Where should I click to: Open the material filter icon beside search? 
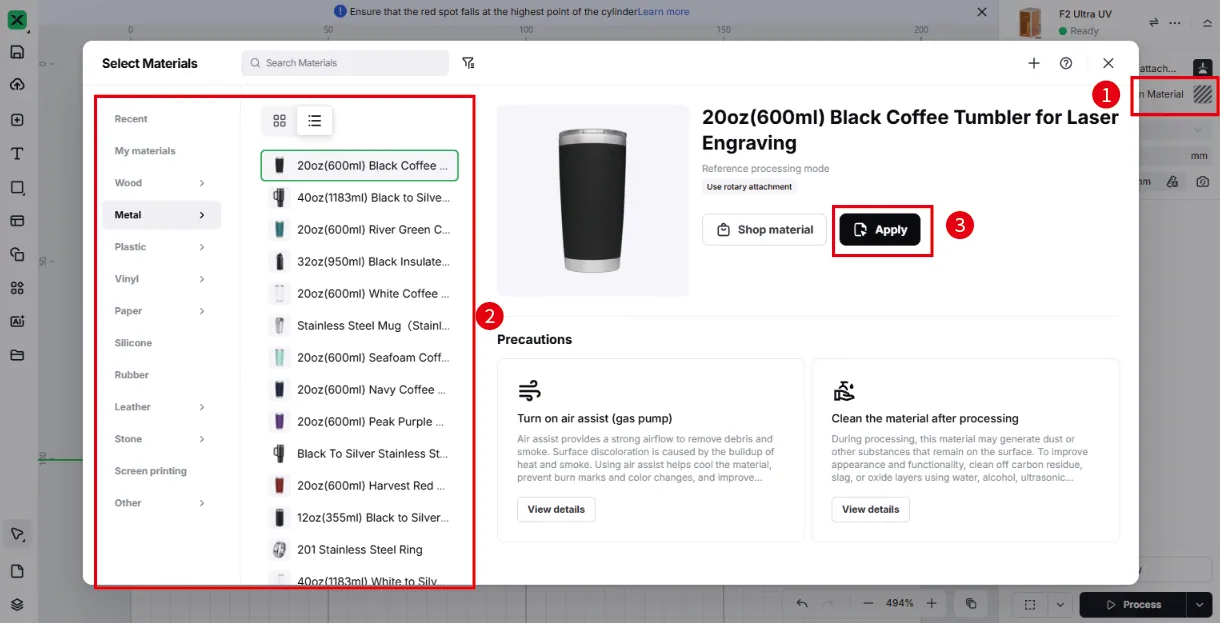pos(468,63)
